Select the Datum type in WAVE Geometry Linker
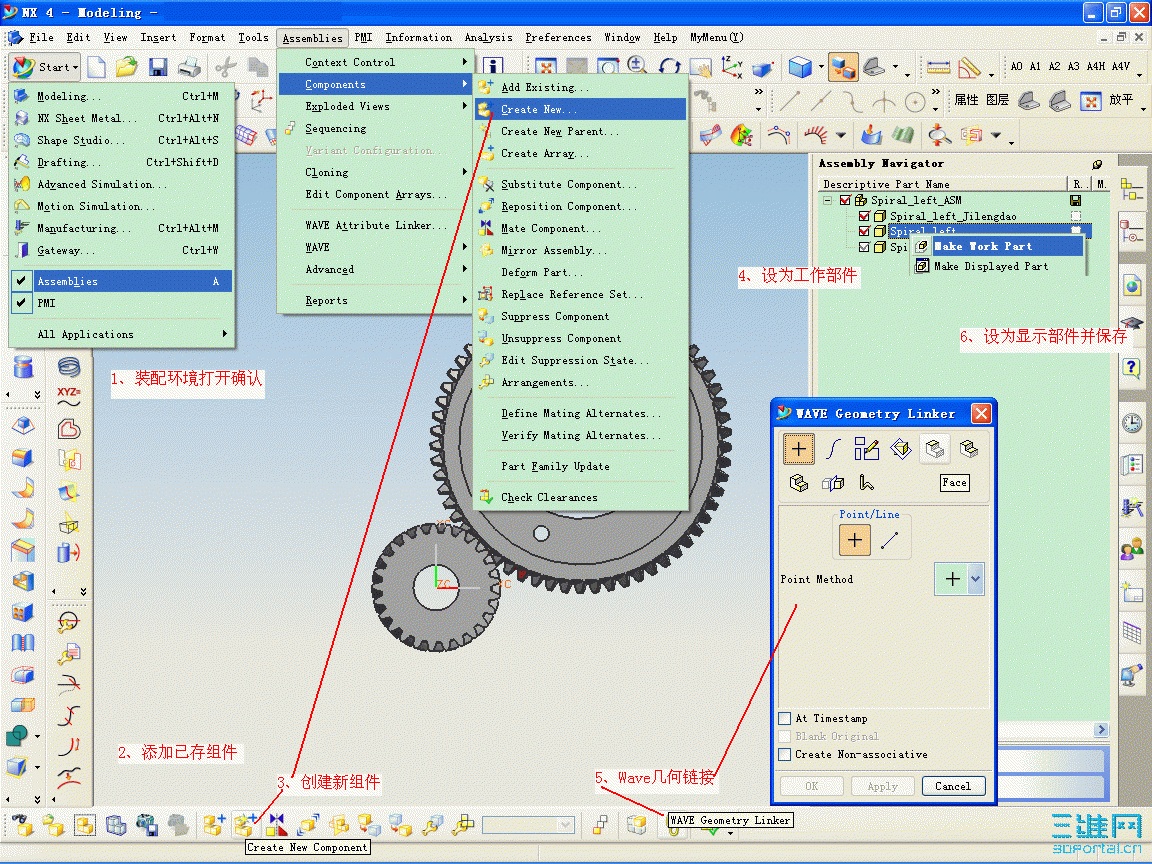The height and width of the screenshot is (864, 1152). (x=901, y=449)
